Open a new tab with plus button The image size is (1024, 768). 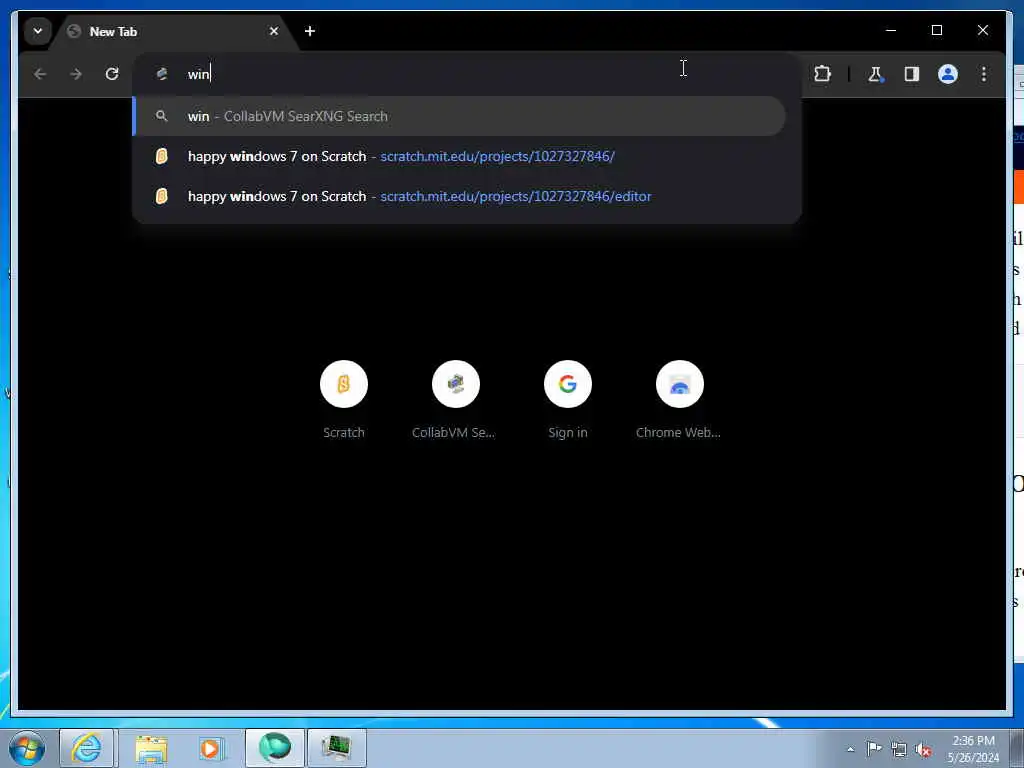[x=310, y=31]
